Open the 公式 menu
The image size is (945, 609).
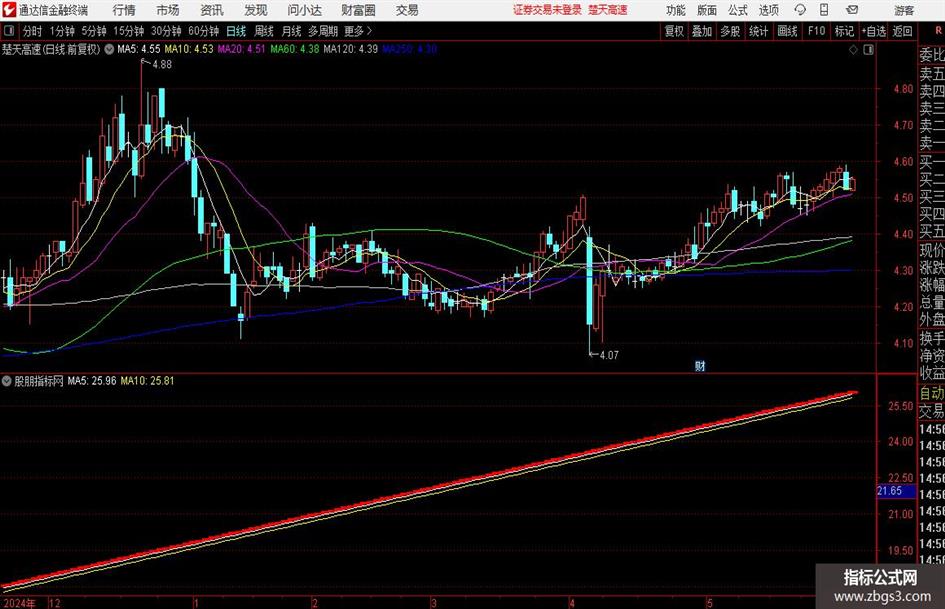coord(737,10)
